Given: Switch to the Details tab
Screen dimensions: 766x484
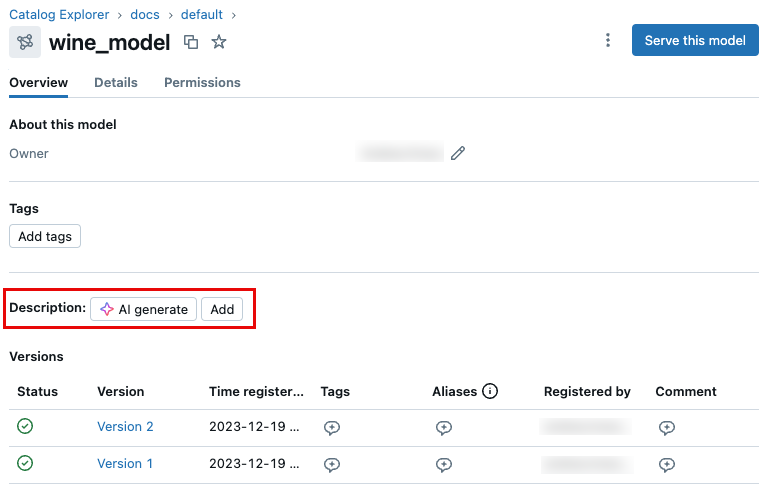Looking at the screenshot, I should [116, 83].
